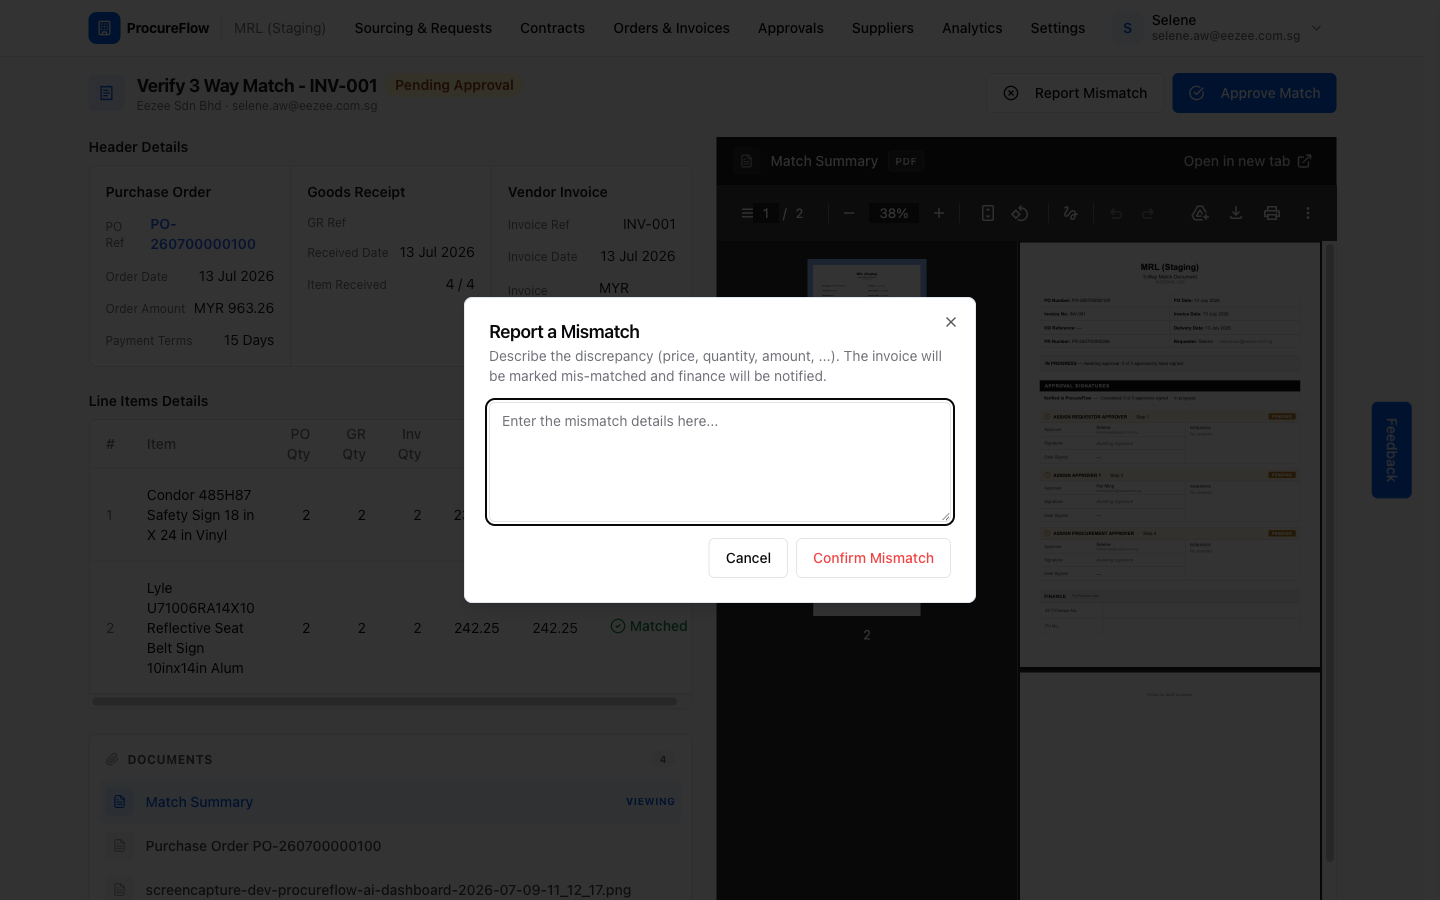Screen dimensions: 1440x900
Task: Click the Condor 485H87 Safety Sign item
Action: [x=200, y=515]
